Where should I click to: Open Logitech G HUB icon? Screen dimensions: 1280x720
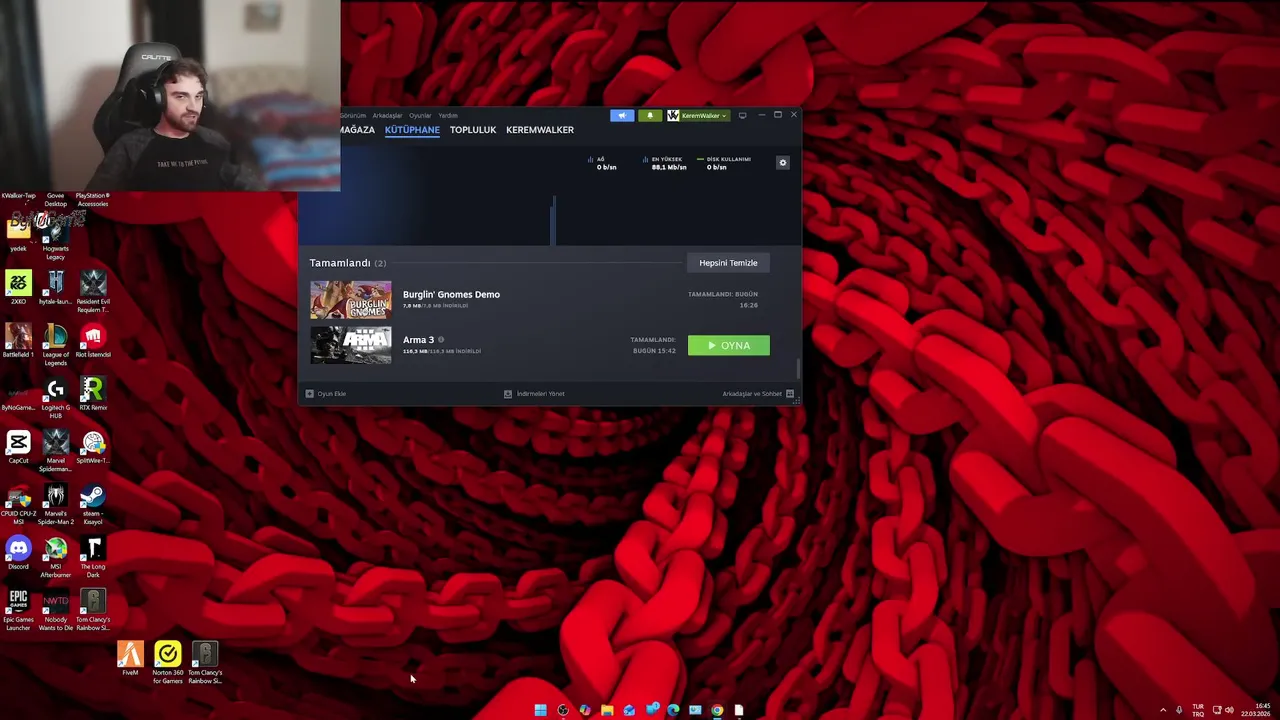[x=56, y=398]
